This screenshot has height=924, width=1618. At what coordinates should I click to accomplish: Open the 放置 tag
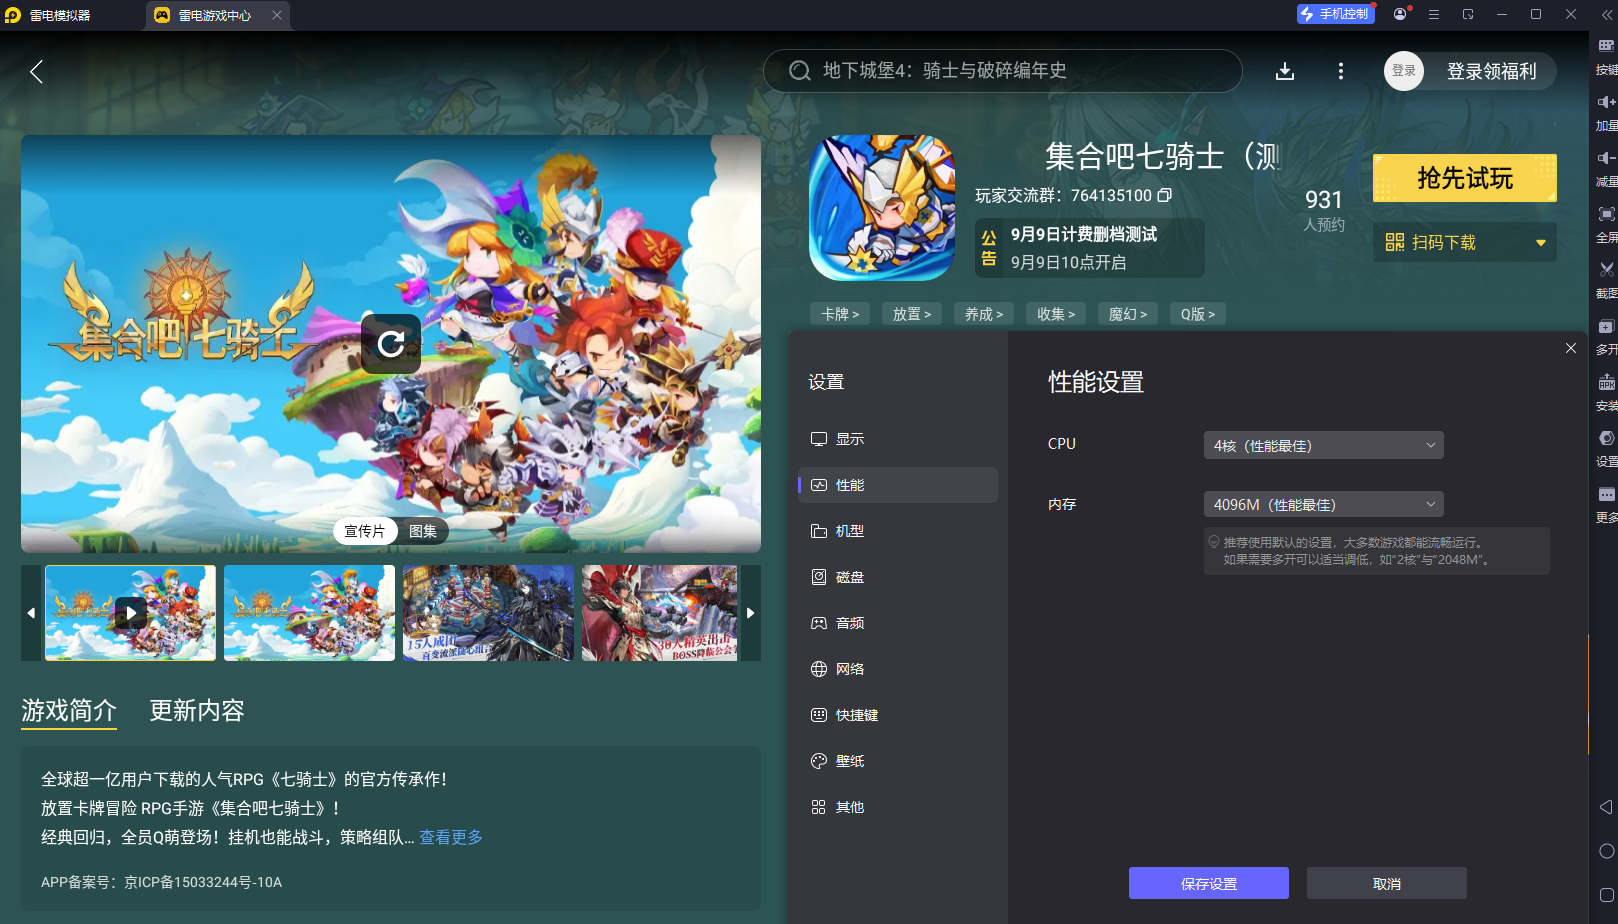click(912, 314)
